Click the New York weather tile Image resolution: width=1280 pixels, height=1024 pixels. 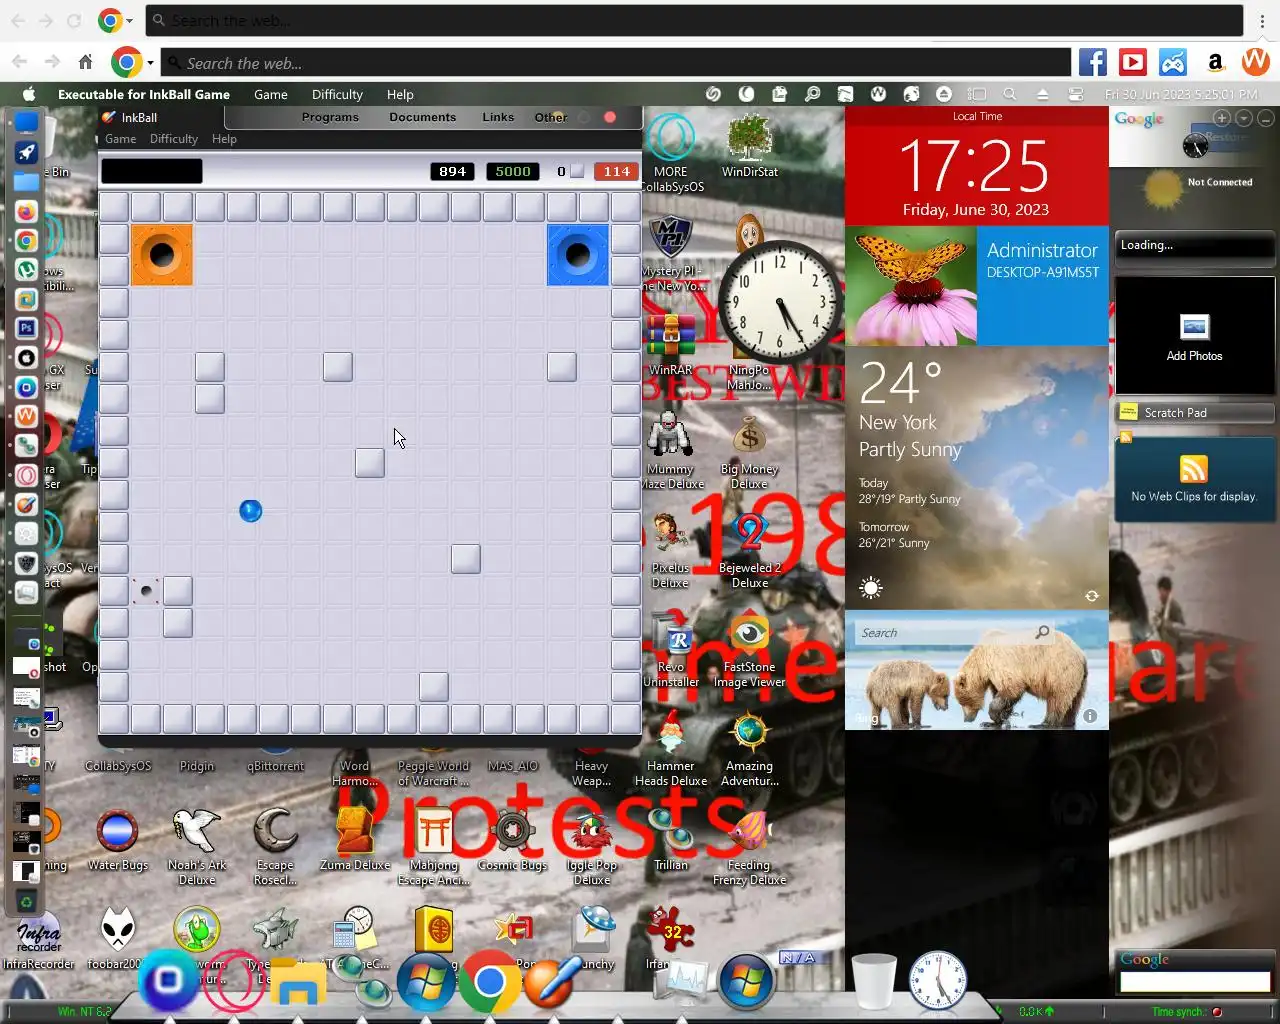click(x=977, y=478)
